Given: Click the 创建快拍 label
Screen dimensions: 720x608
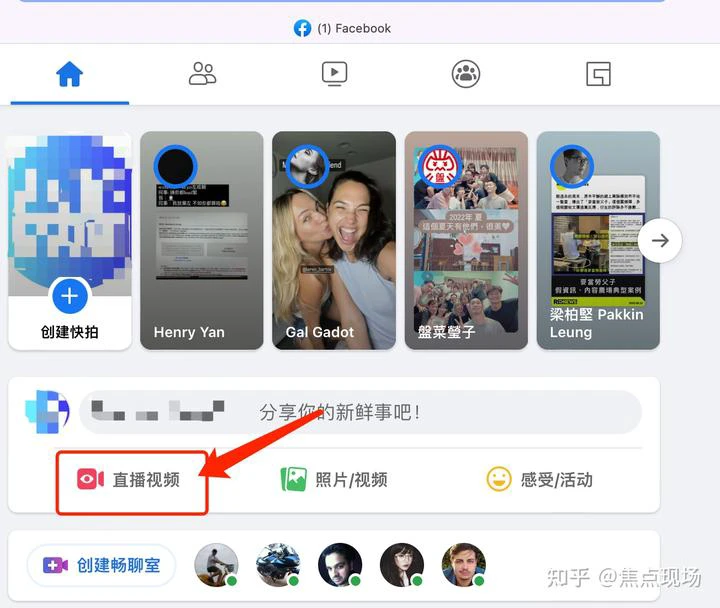Looking at the screenshot, I should [70, 332].
